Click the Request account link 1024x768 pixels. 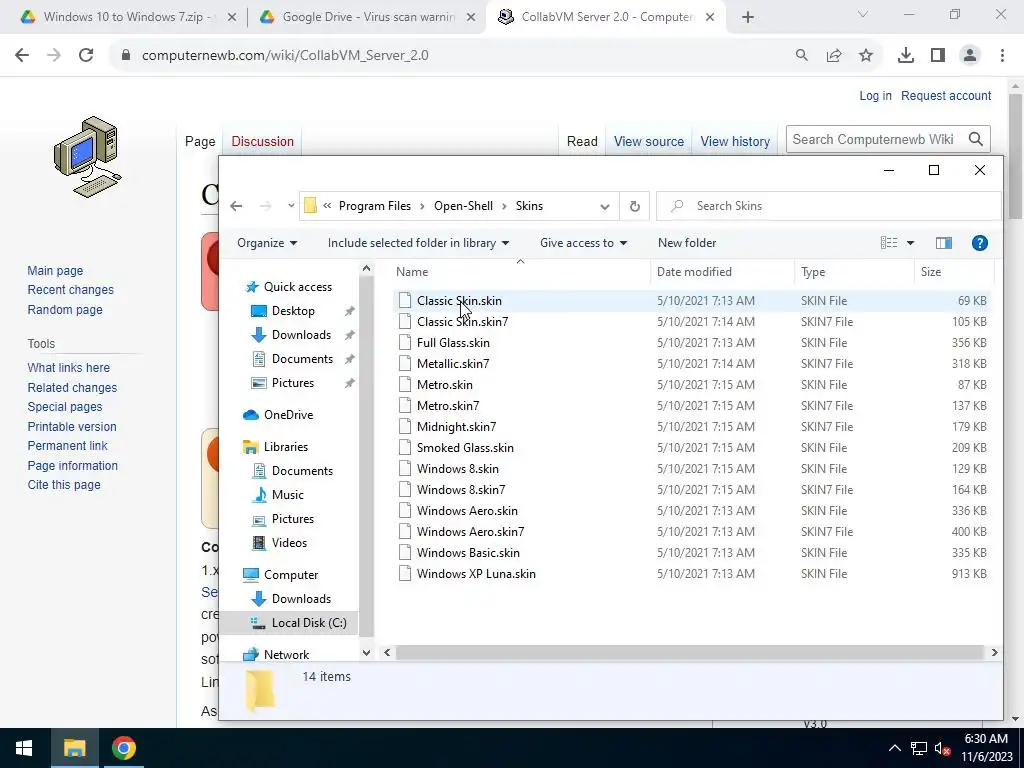pyautogui.click(x=946, y=95)
